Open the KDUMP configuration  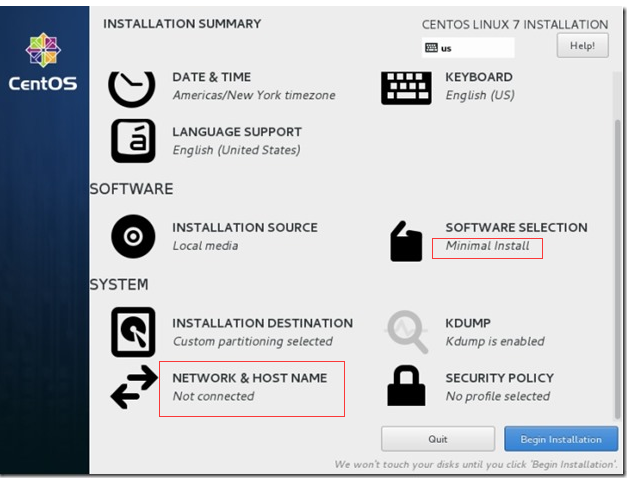468,323
